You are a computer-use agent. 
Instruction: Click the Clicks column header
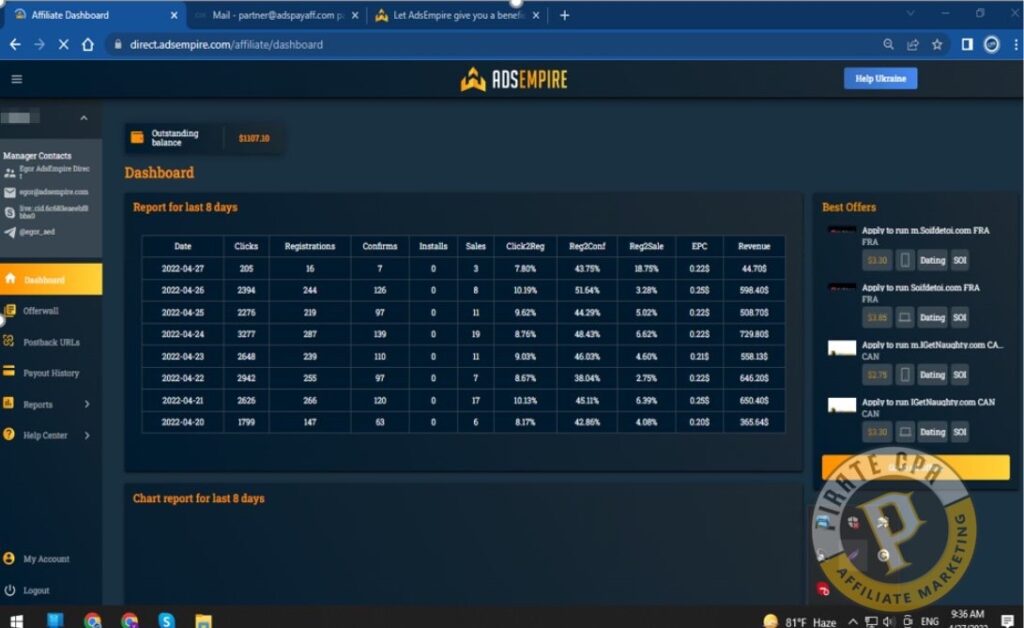click(246, 246)
